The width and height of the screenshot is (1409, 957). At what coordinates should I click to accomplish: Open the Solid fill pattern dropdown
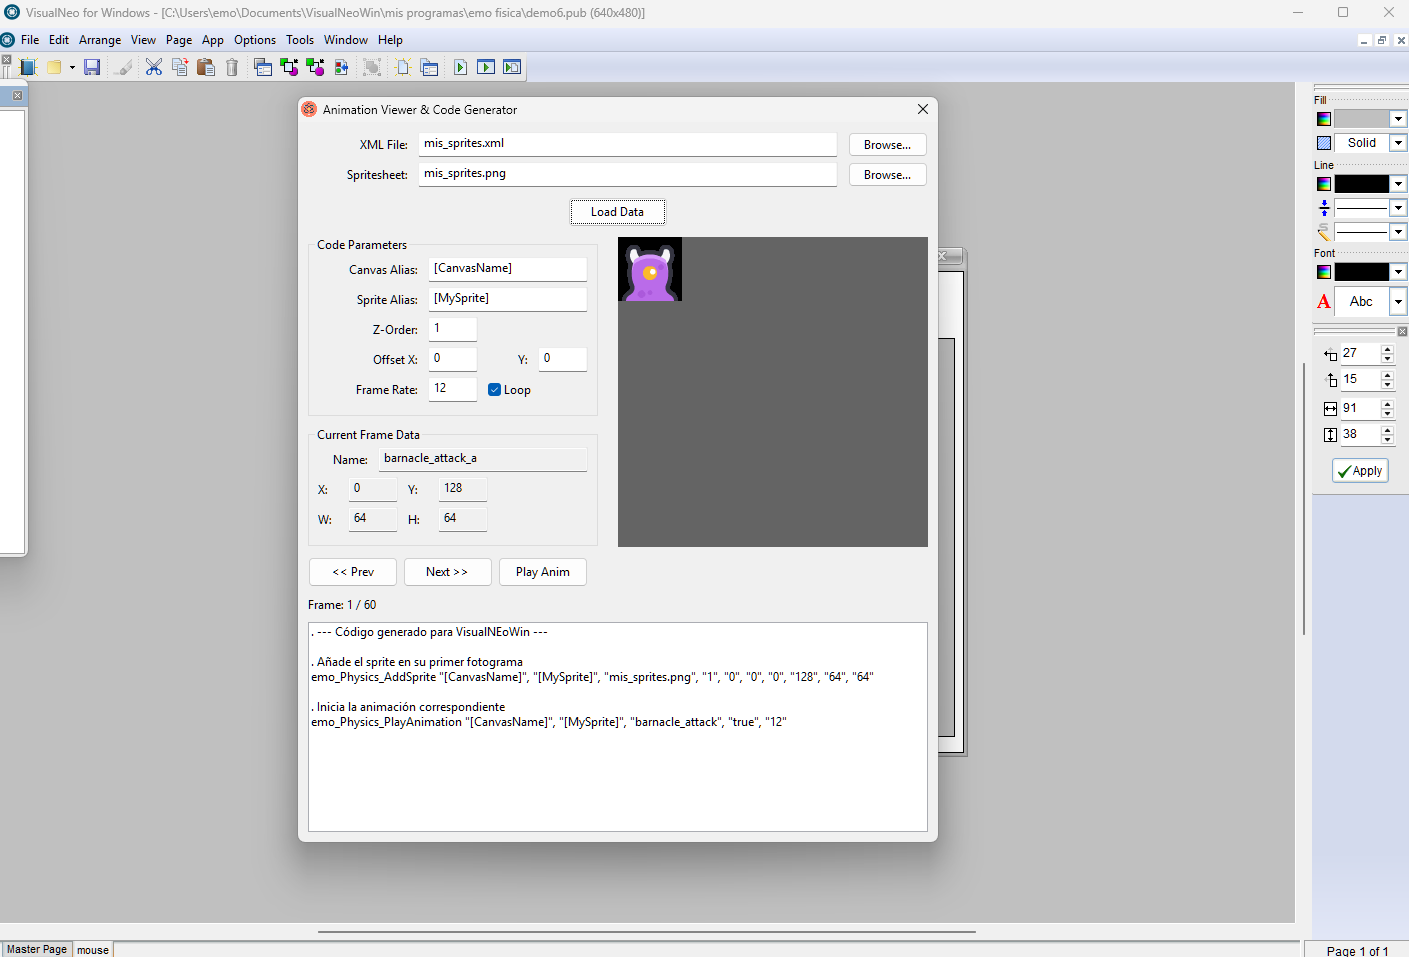coord(1399,143)
